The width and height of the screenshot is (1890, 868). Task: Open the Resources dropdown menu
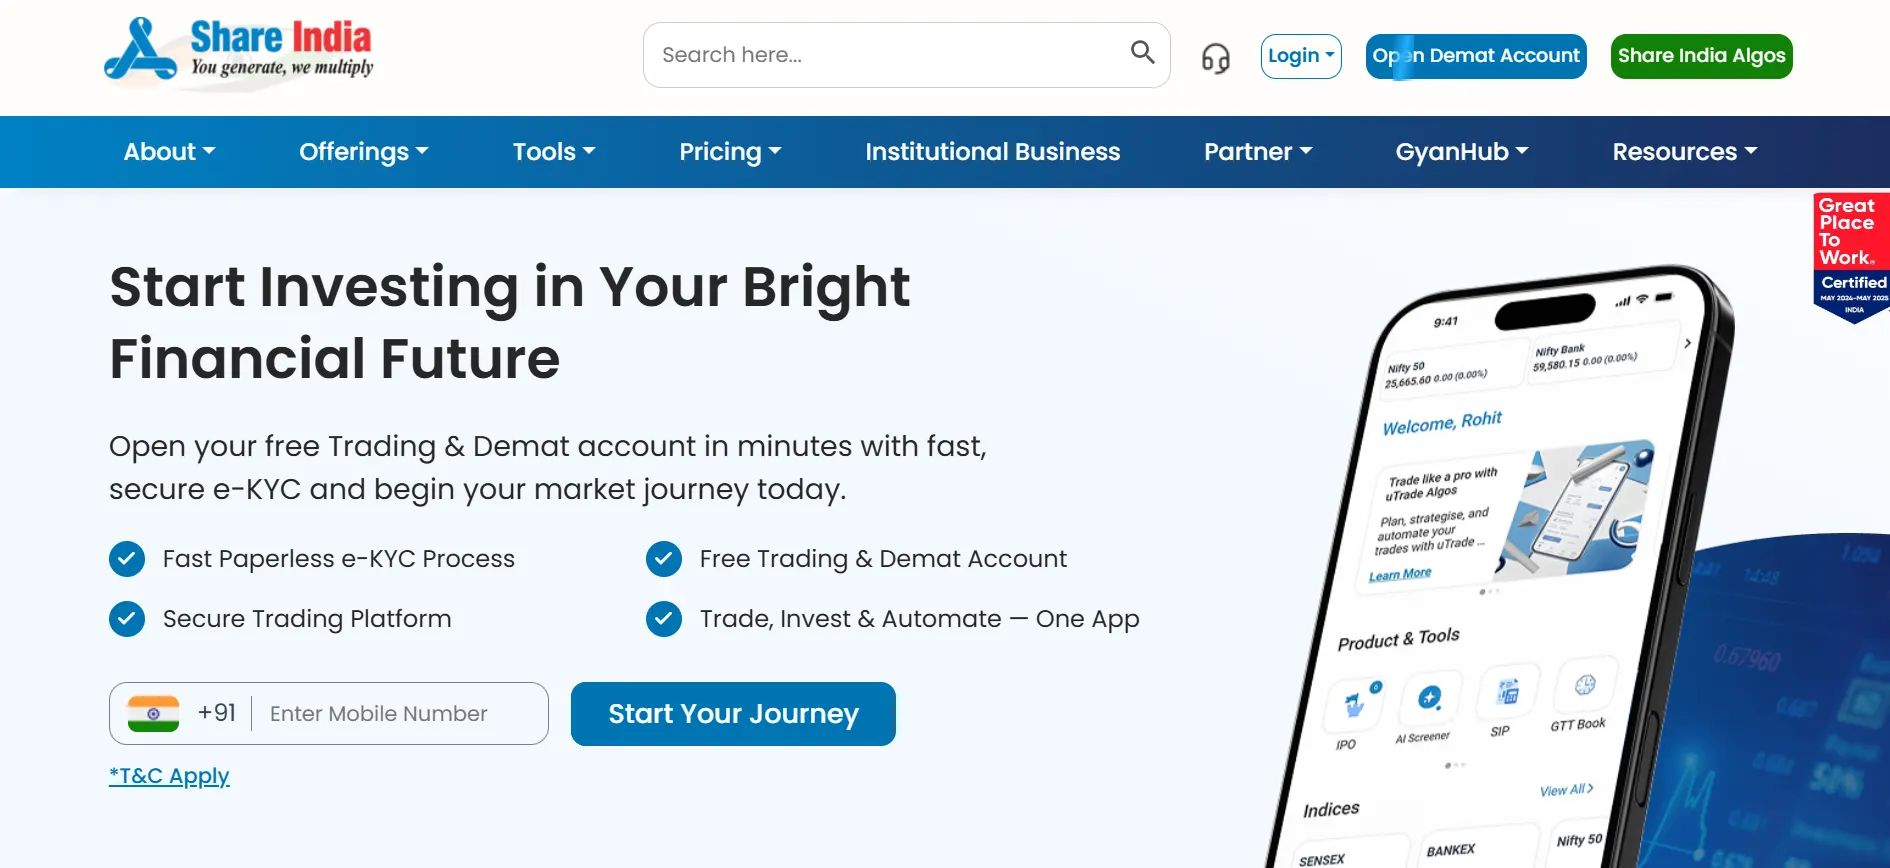click(1685, 152)
